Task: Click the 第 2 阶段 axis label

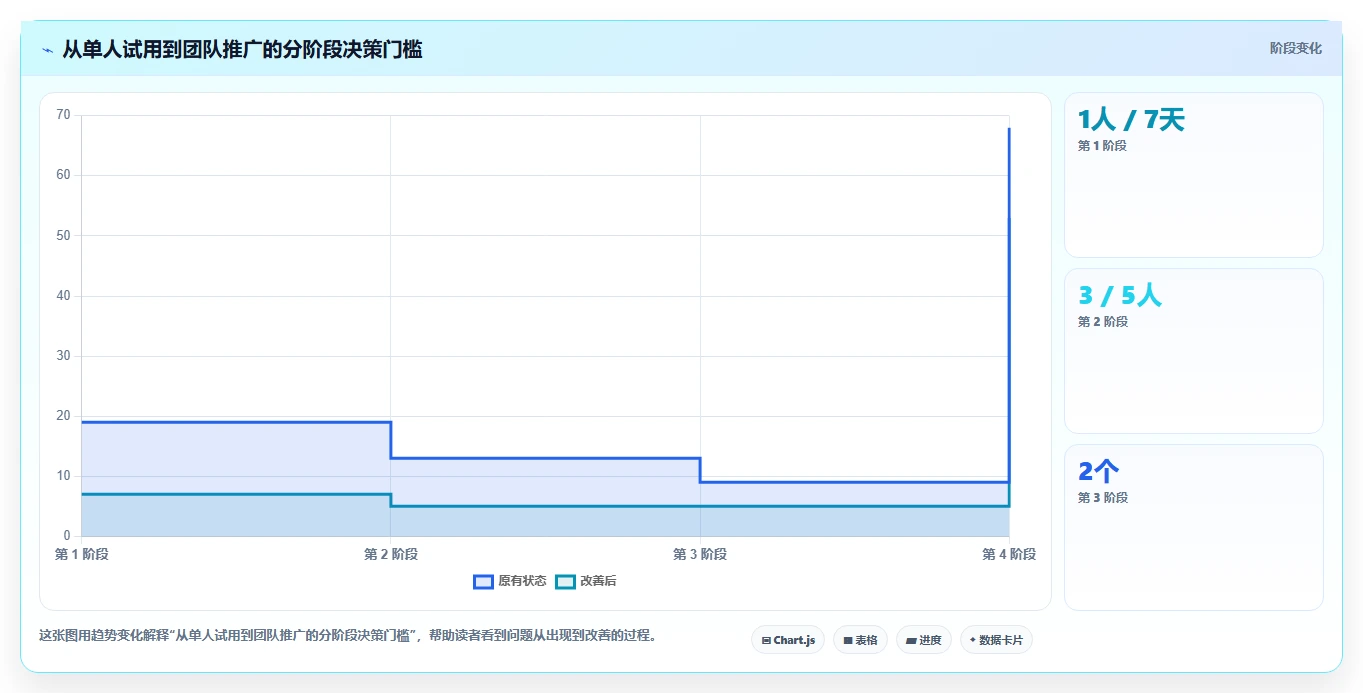Action: (391, 554)
